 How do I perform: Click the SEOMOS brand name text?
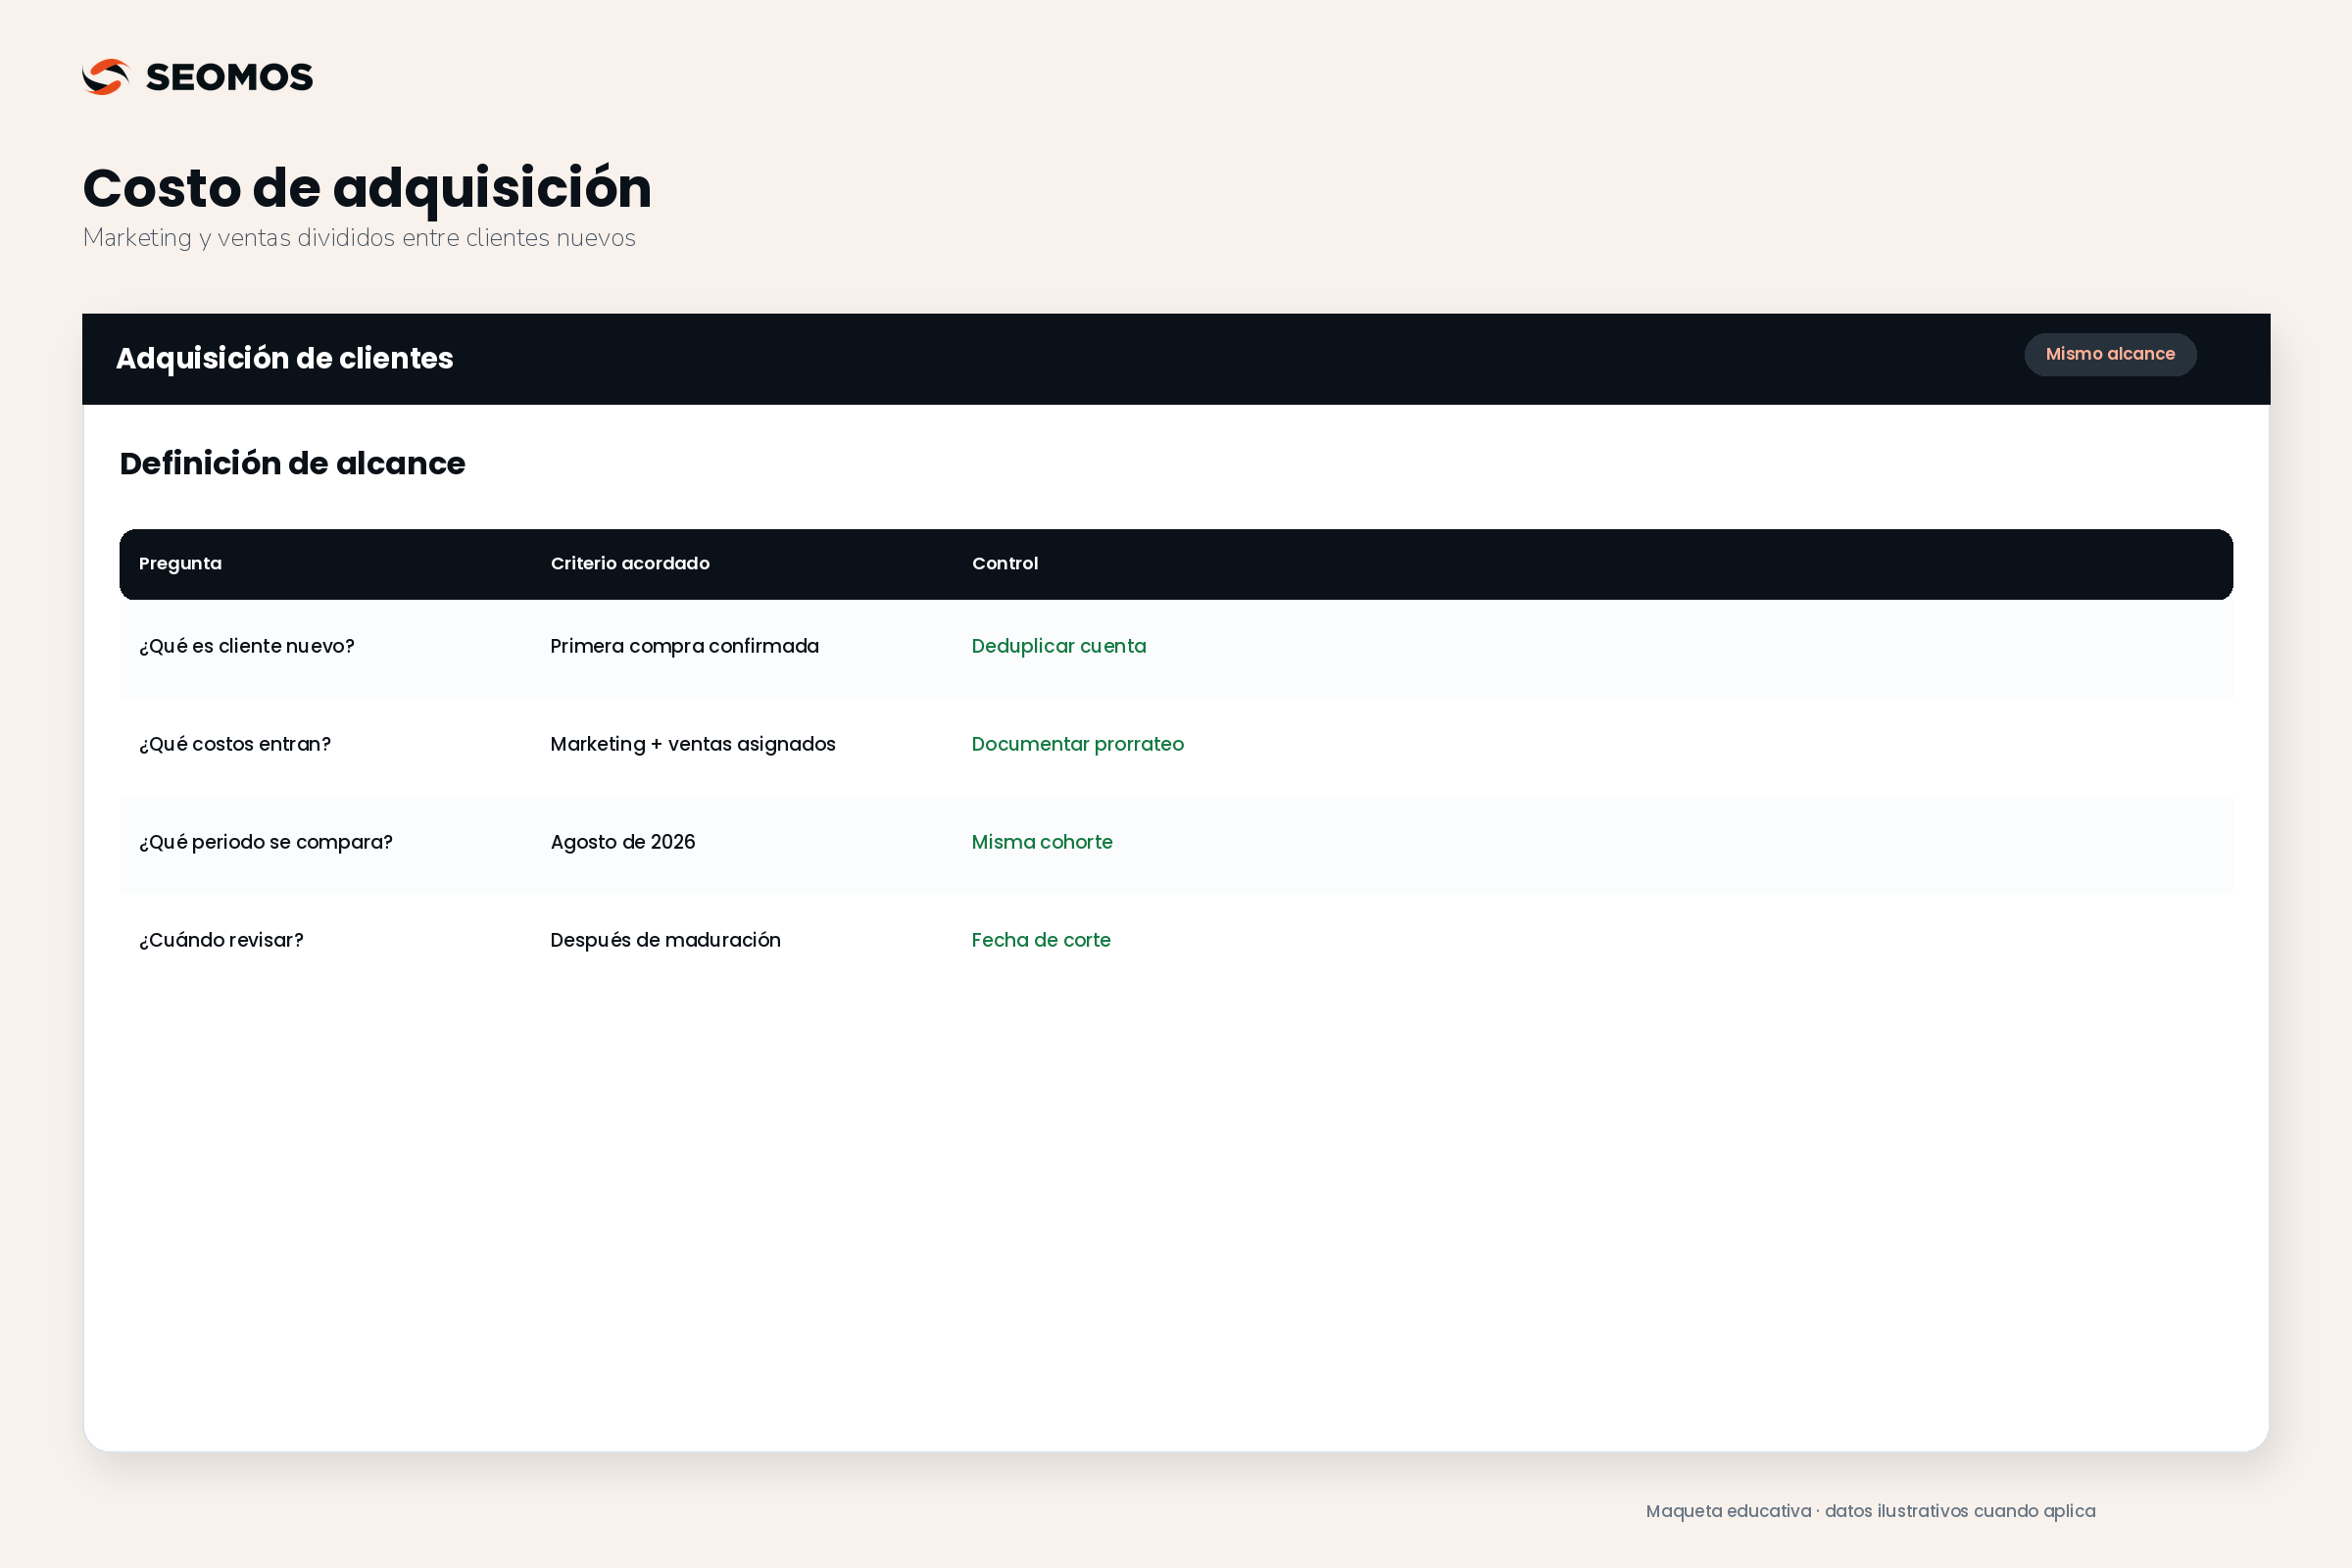tap(229, 77)
